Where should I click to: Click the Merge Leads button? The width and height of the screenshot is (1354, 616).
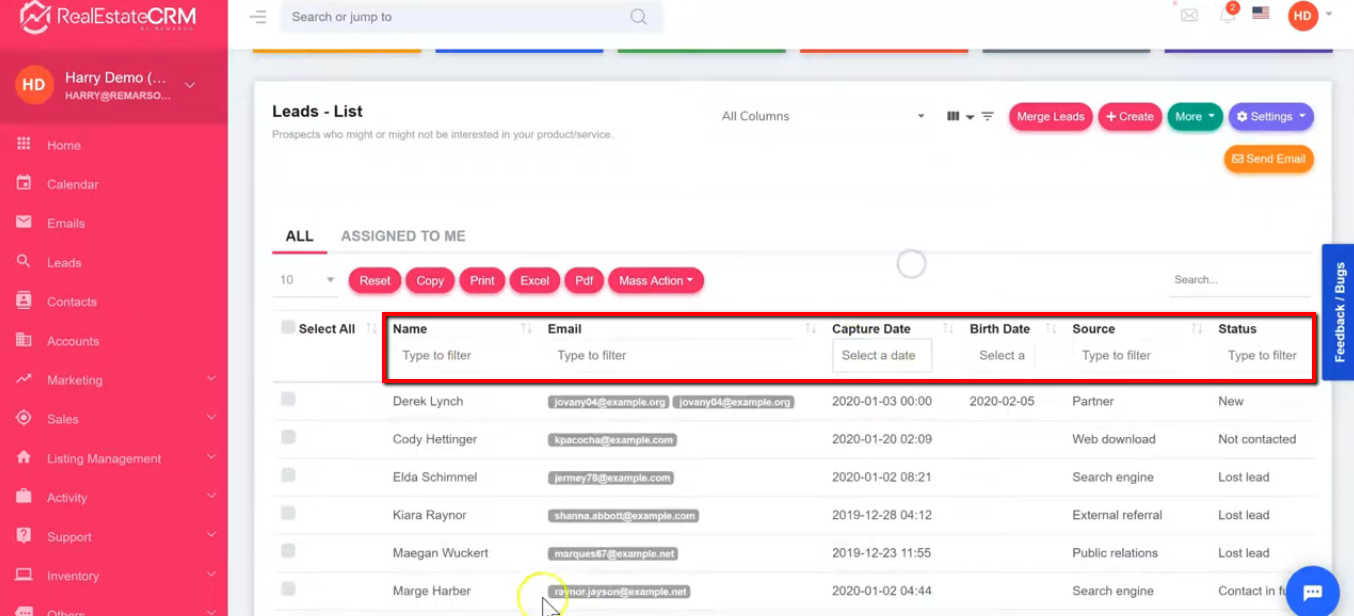click(x=1050, y=117)
